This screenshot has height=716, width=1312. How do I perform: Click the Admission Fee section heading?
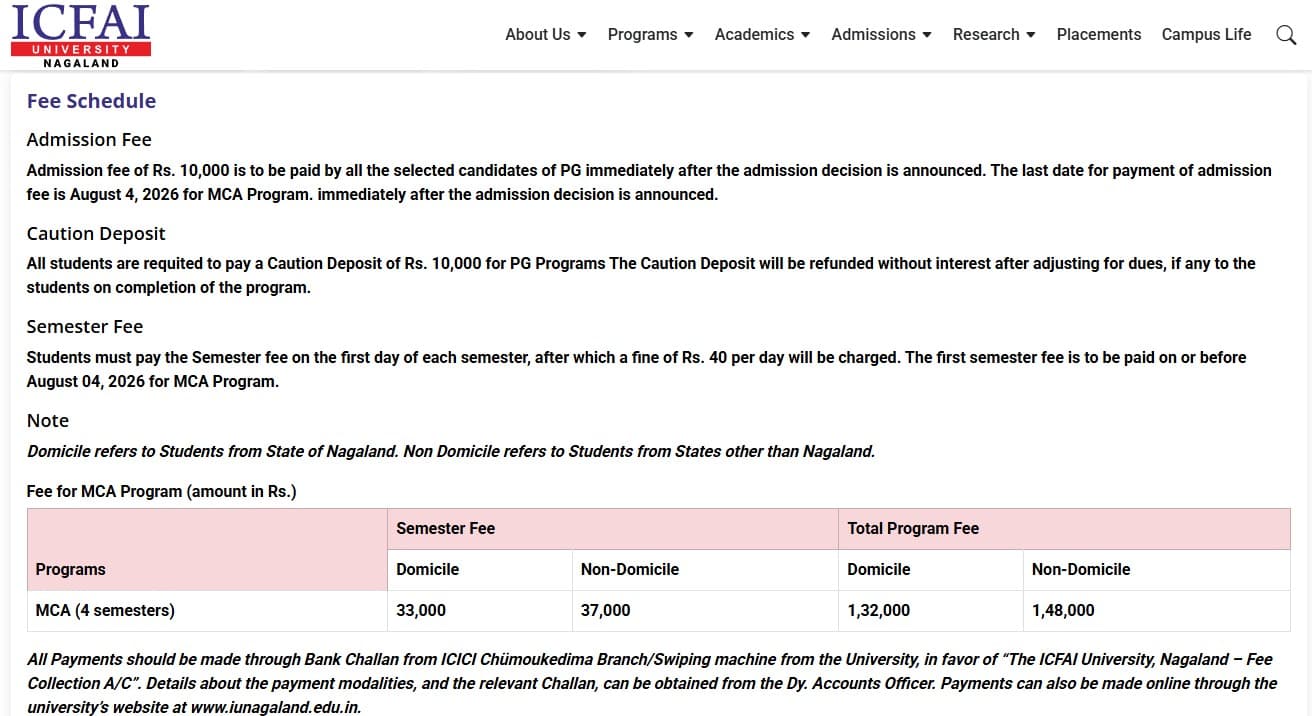click(89, 139)
